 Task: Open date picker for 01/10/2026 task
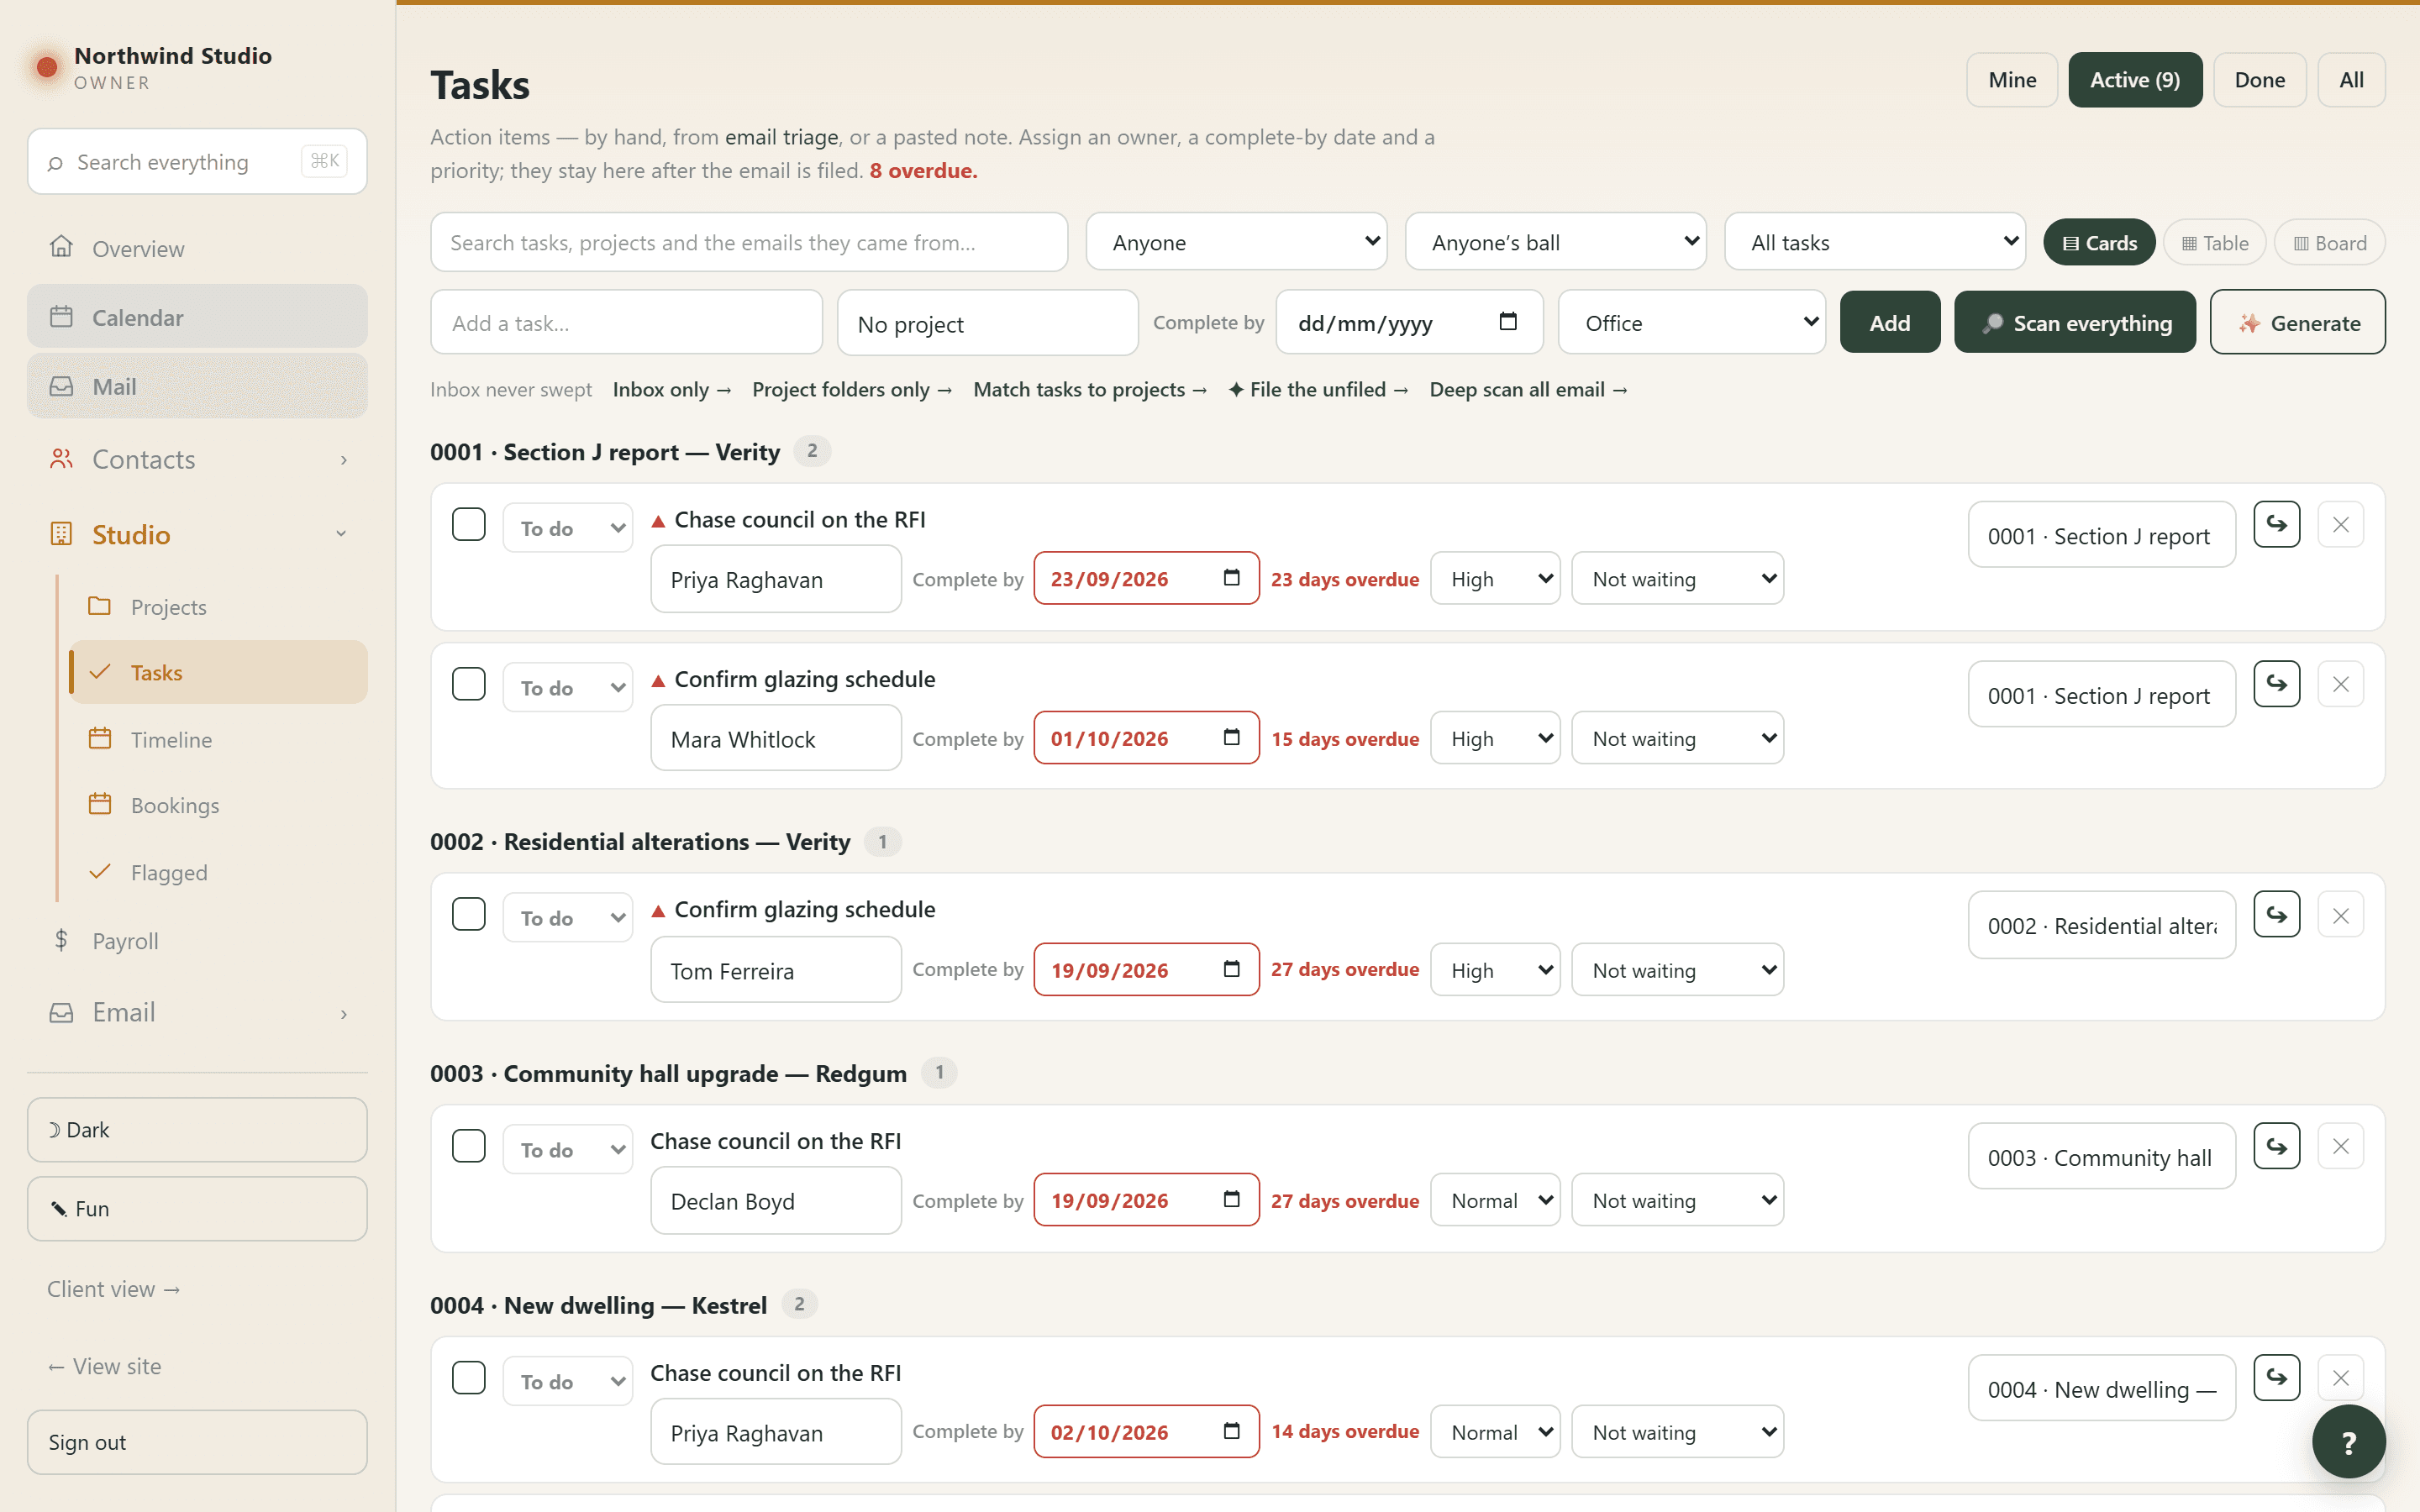(1232, 738)
